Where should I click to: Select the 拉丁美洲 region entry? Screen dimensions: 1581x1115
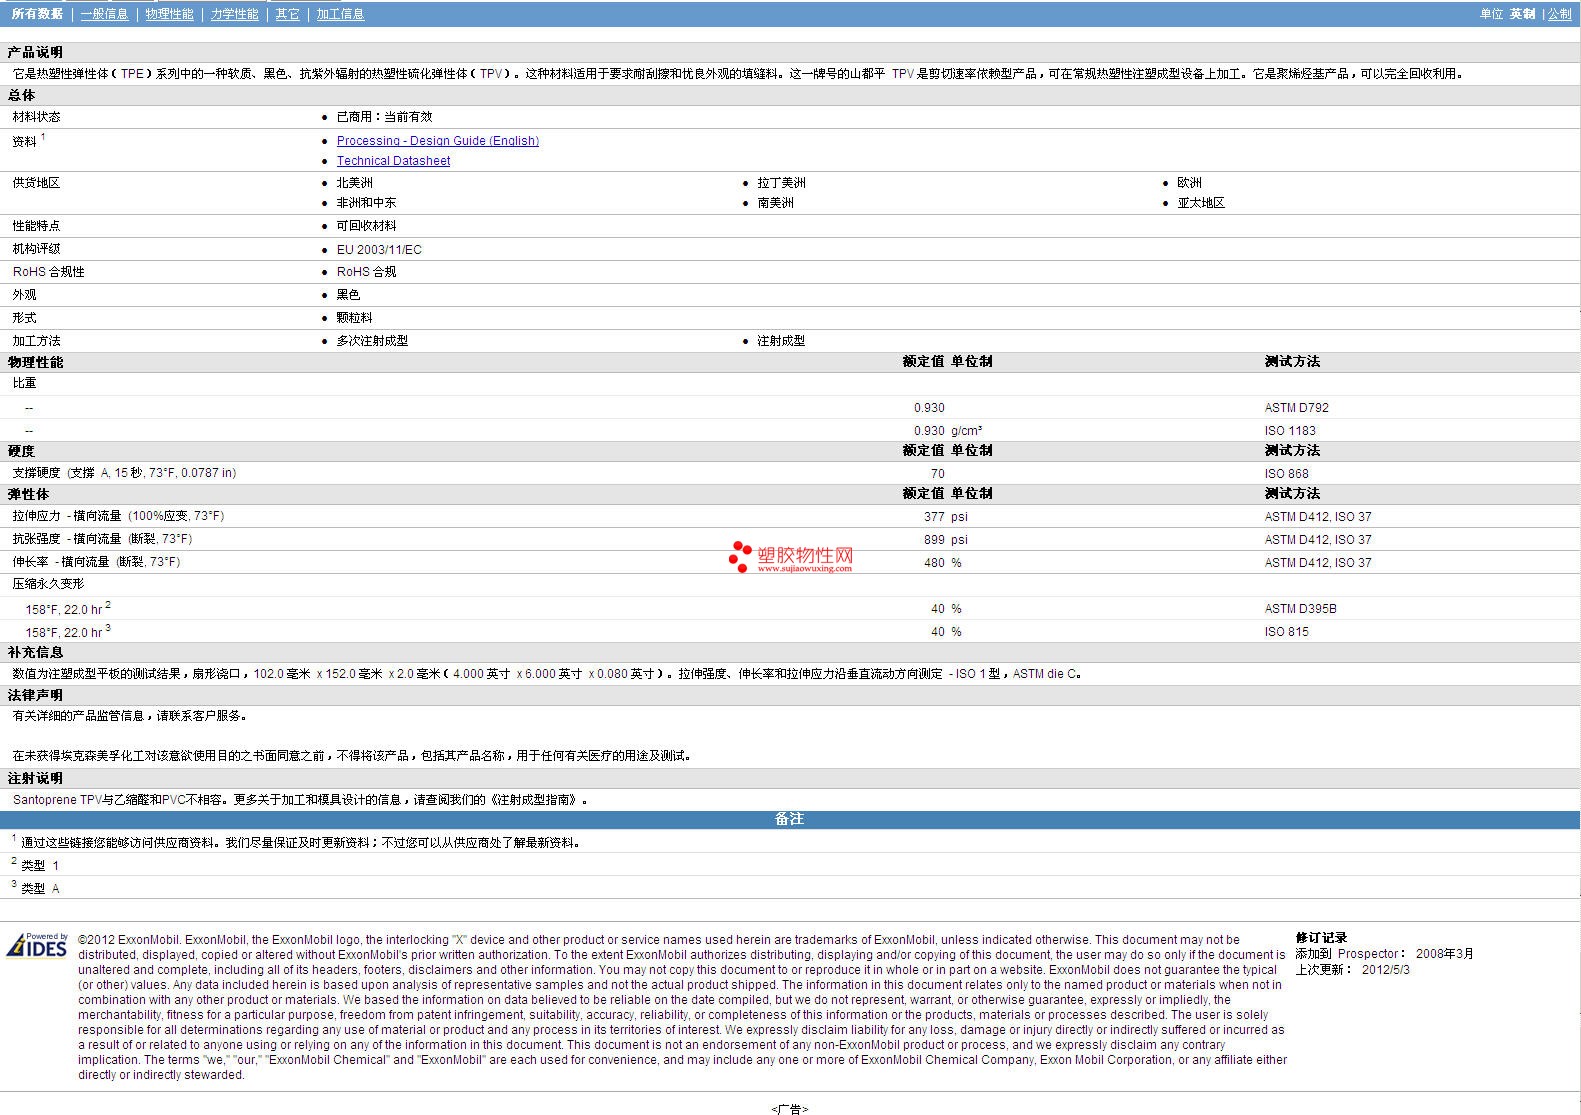(781, 183)
